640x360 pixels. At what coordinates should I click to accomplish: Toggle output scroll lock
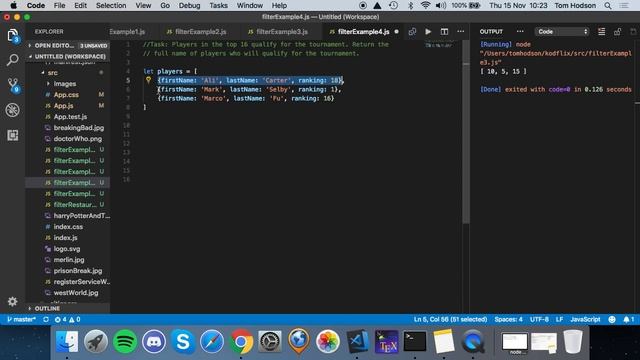[618, 31]
